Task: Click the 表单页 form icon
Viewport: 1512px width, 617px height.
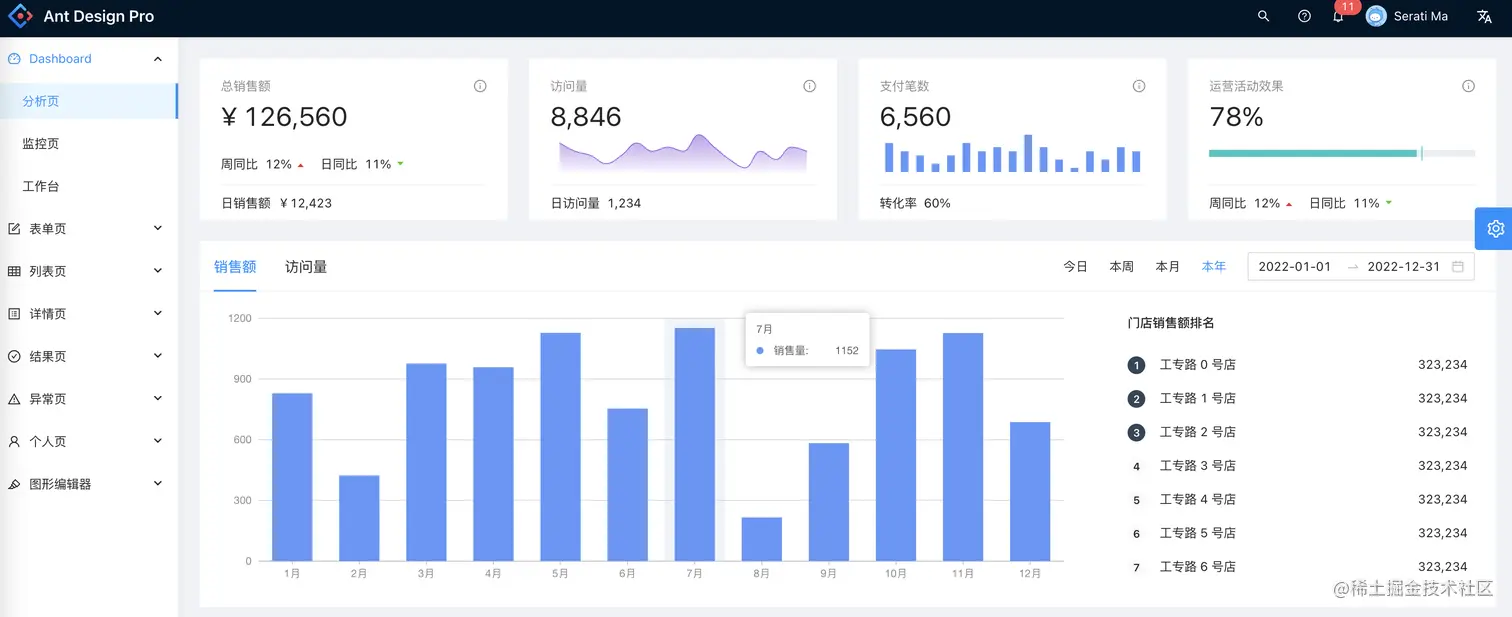Action: (x=14, y=229)
